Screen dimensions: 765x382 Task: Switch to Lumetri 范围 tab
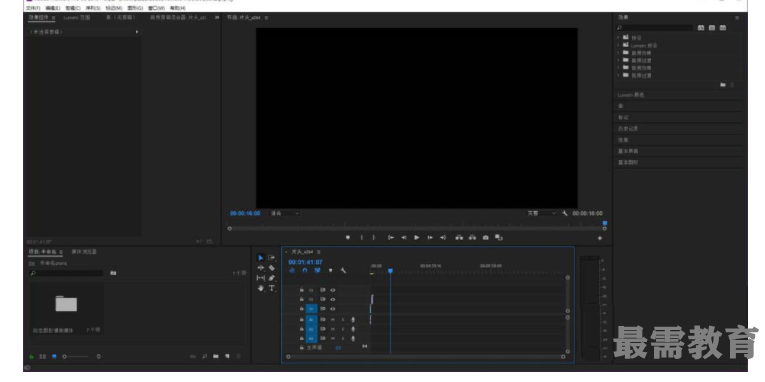click(77, 18)
